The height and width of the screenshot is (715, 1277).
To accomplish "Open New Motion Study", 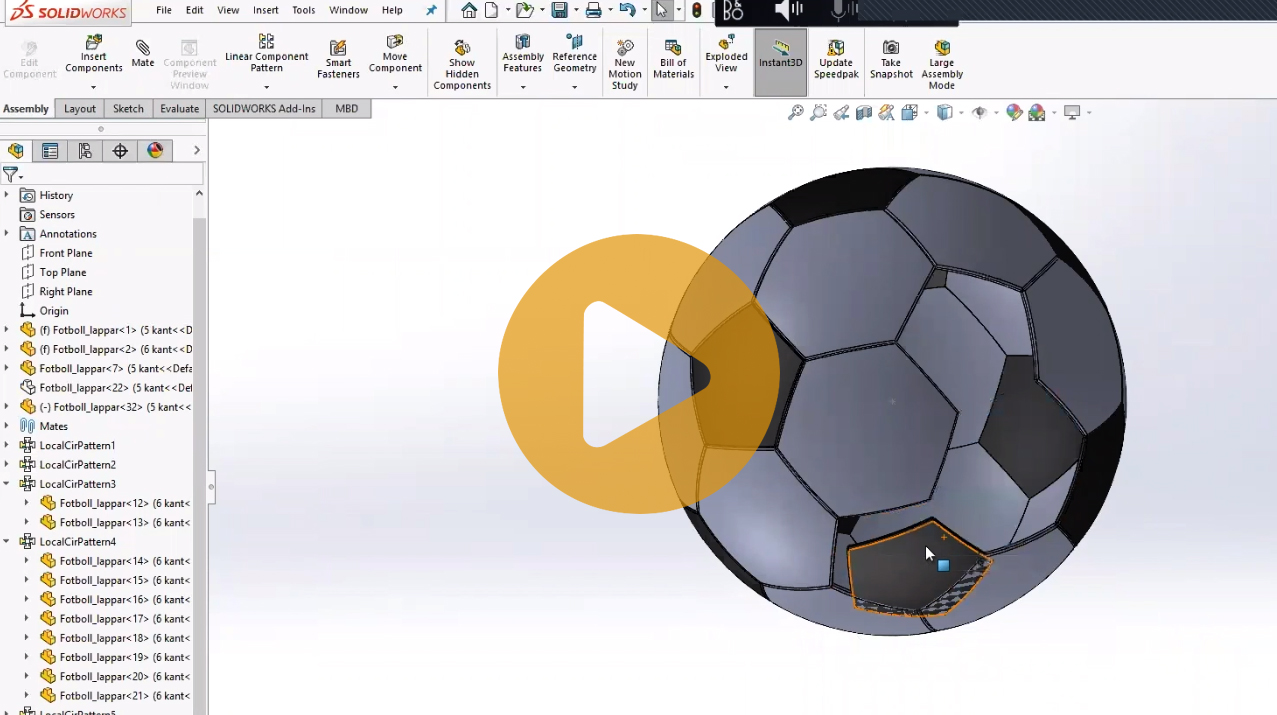I will click(625, 48).
